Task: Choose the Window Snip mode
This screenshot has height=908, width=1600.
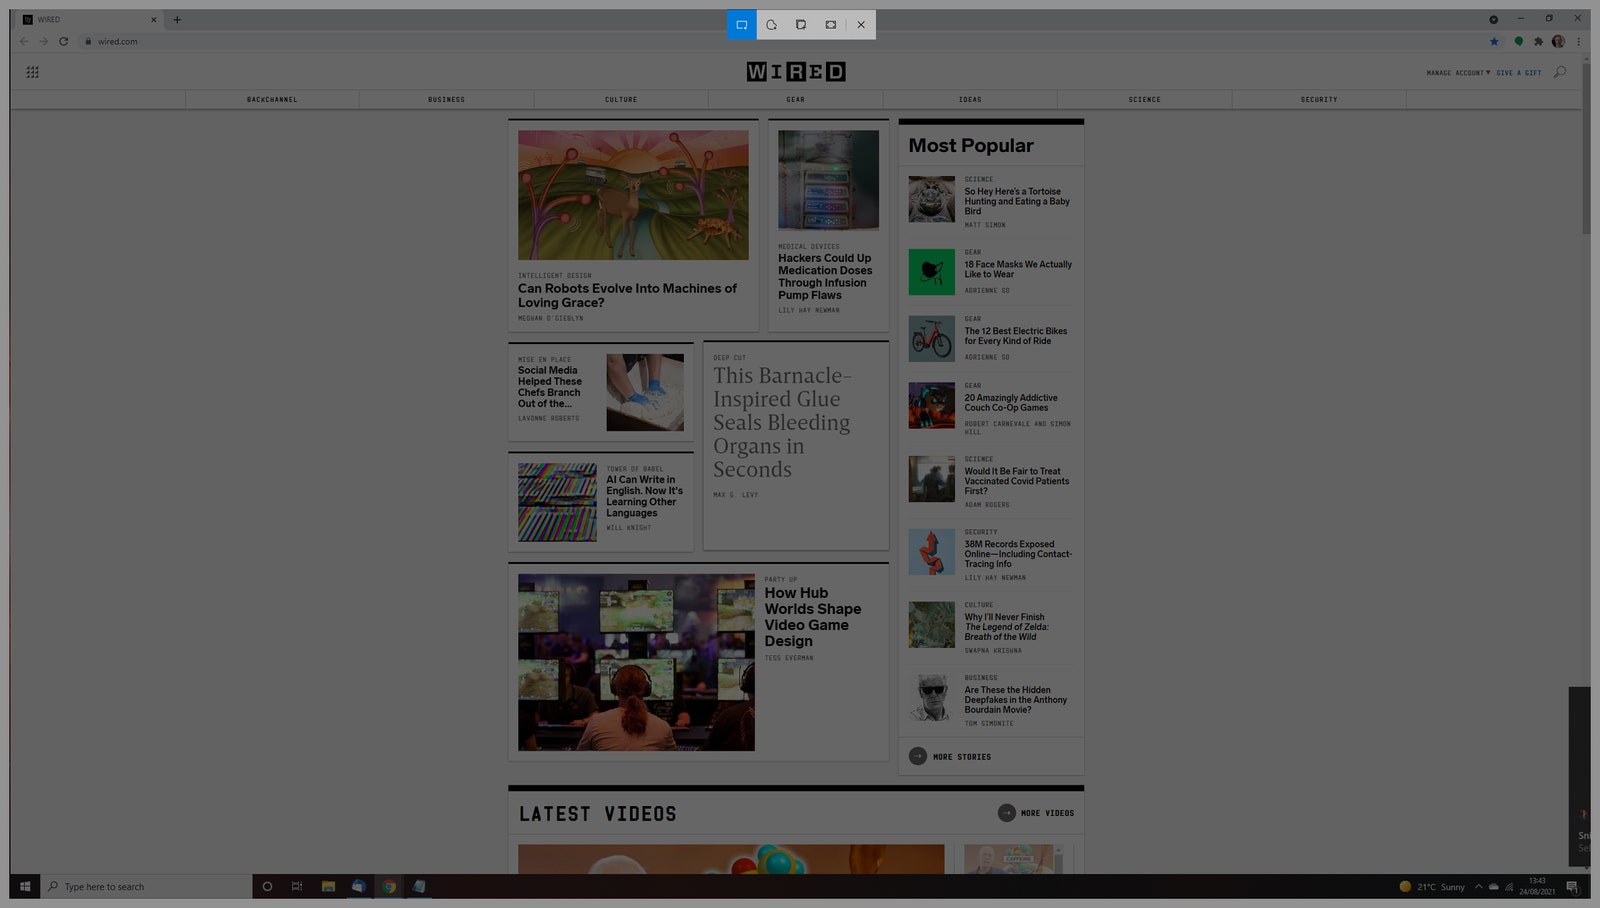Action: pyautogui.click(x=801, y=25)
